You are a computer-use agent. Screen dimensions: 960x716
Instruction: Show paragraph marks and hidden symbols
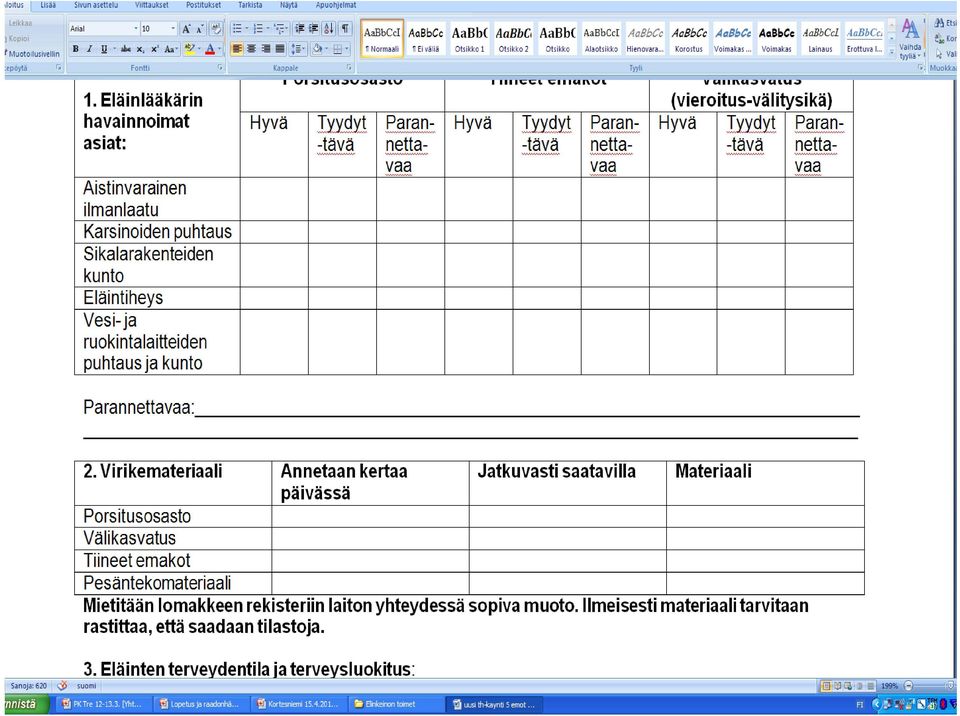345,29
